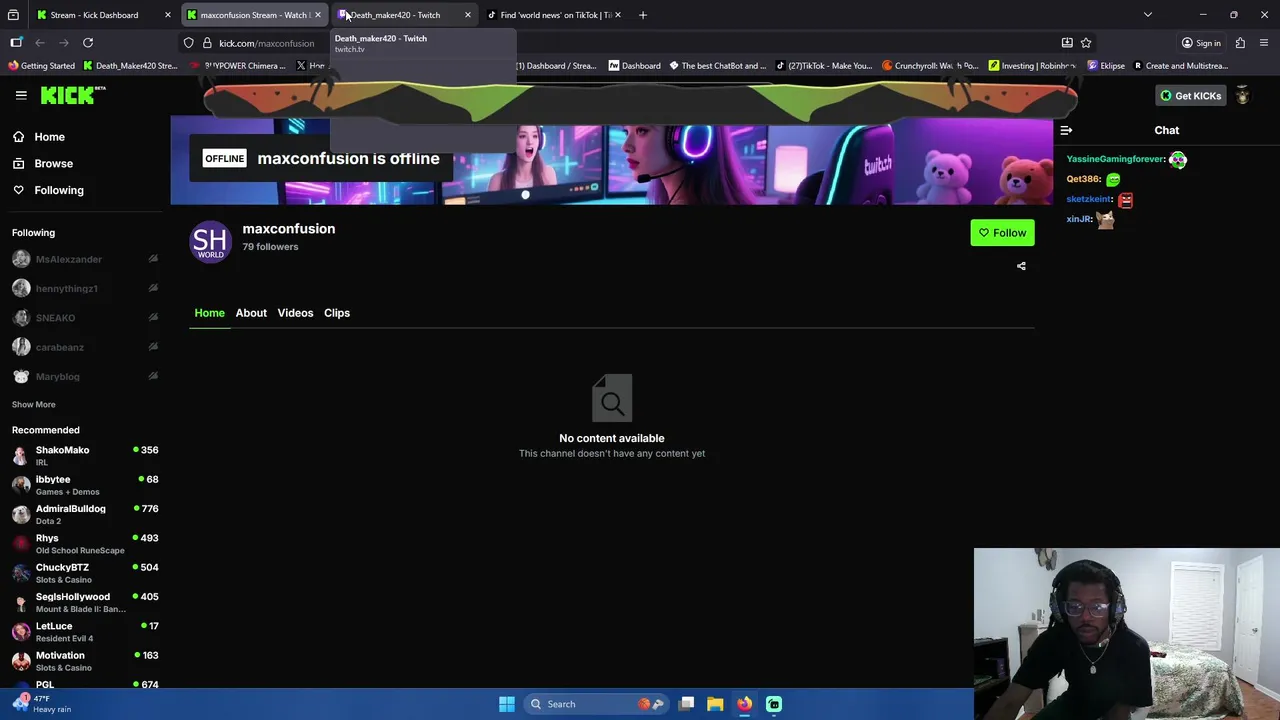The height and width of the screenshot is (720, 1280).
Task: Open the user profile avatar menu
Action: click(x=1242, y=95)
